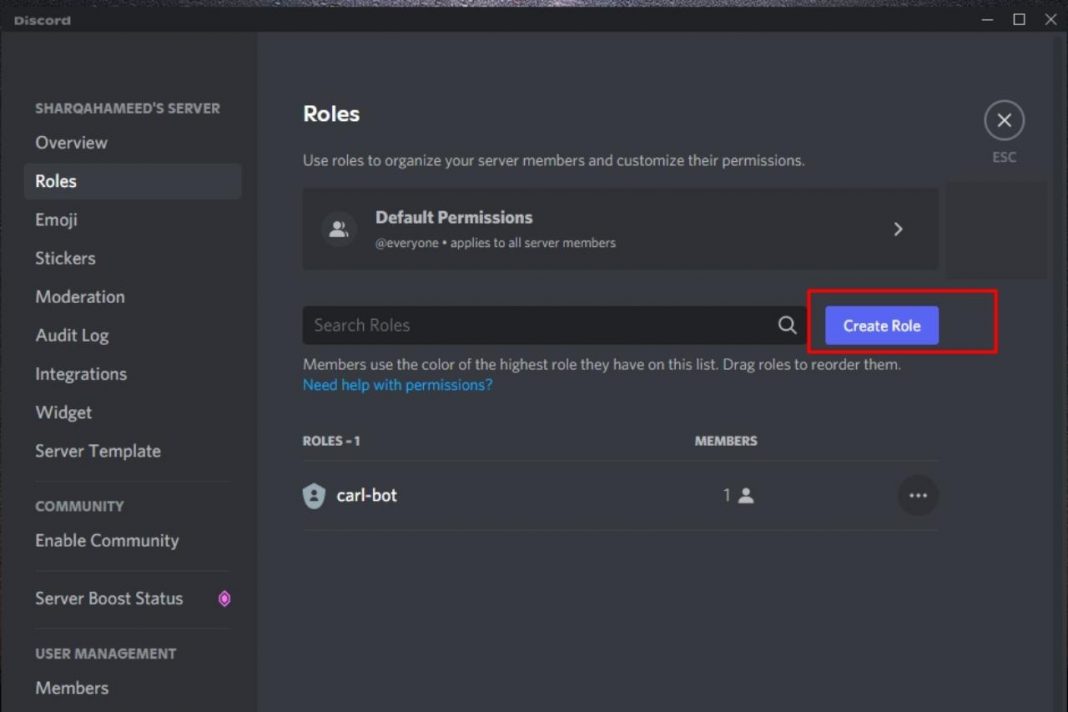This screenshot has height=712, width=1068.
Task: Click the Discord logo in the title bar
Action: pos(40,20)
